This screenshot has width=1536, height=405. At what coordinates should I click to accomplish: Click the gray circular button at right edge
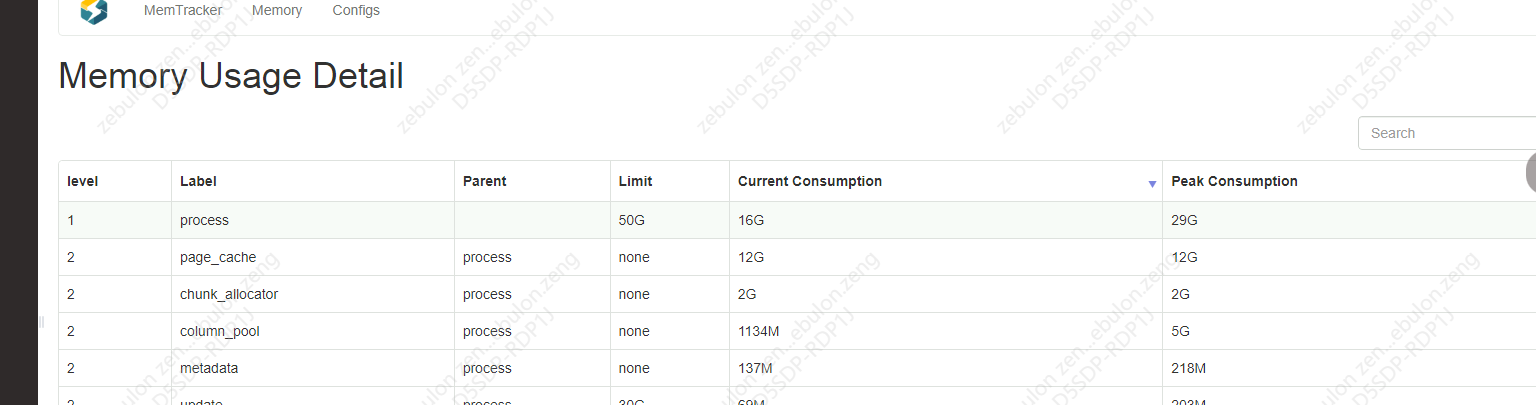1531,173
